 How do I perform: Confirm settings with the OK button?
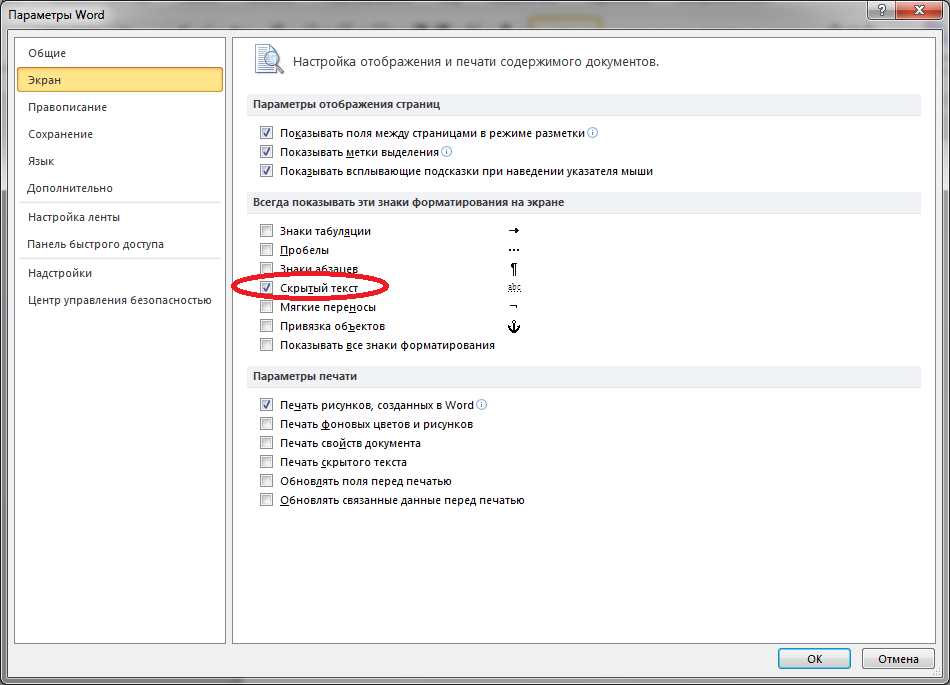coord(814,659)
